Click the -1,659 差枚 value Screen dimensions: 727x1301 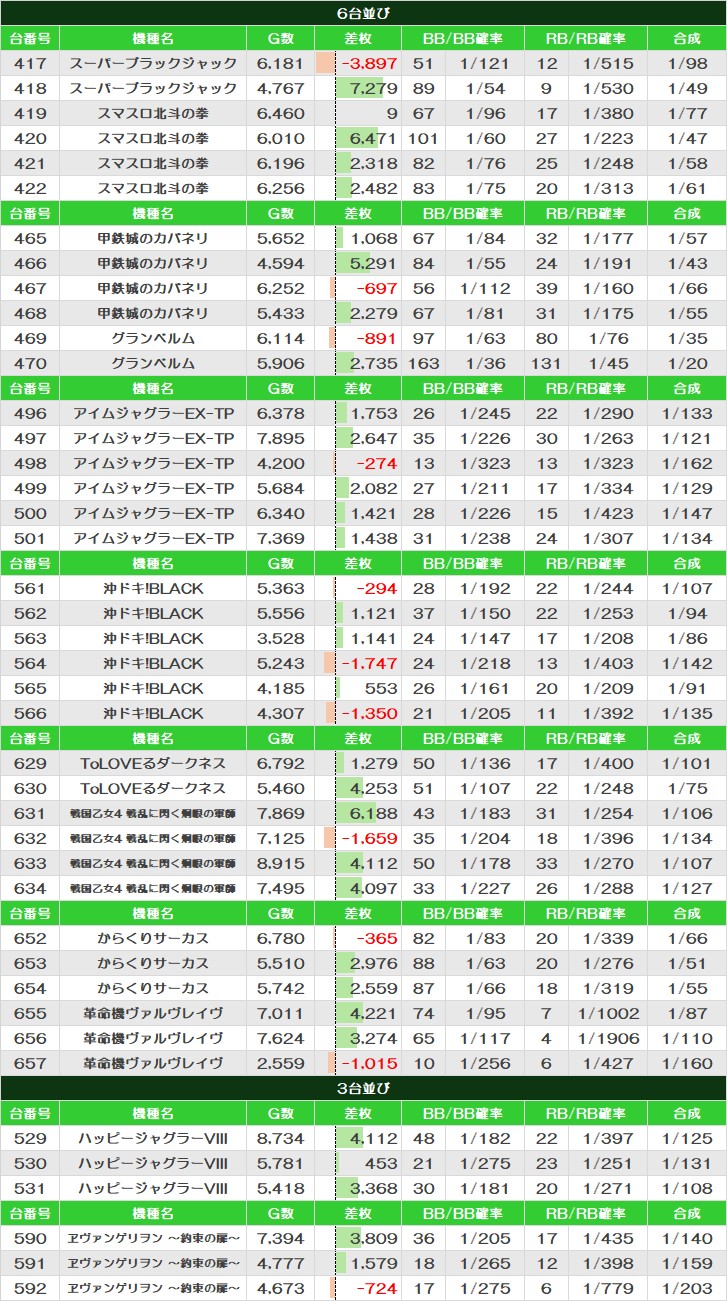[369, 838]
